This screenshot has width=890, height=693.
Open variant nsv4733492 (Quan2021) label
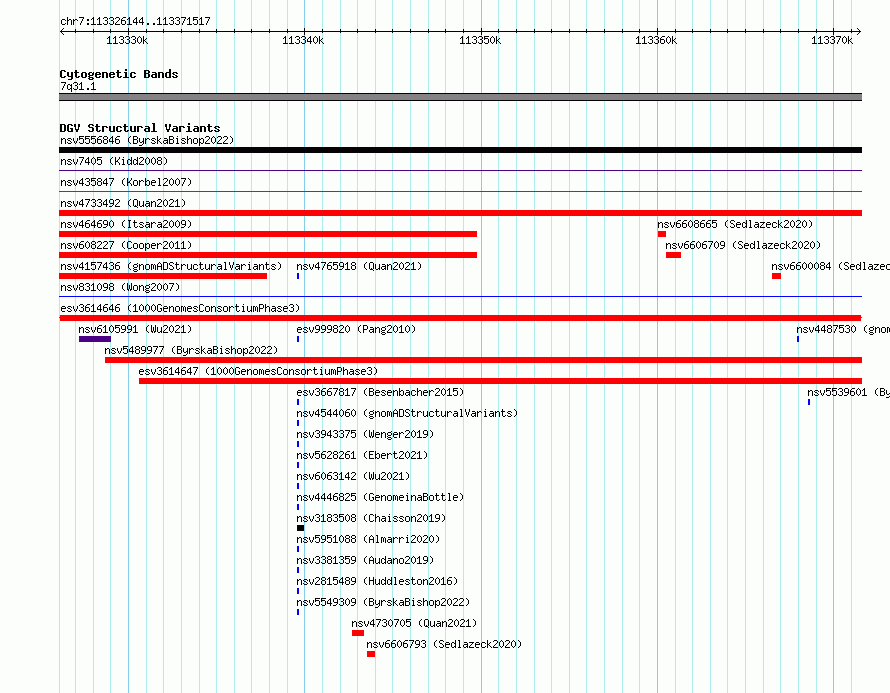coord(123,203)
